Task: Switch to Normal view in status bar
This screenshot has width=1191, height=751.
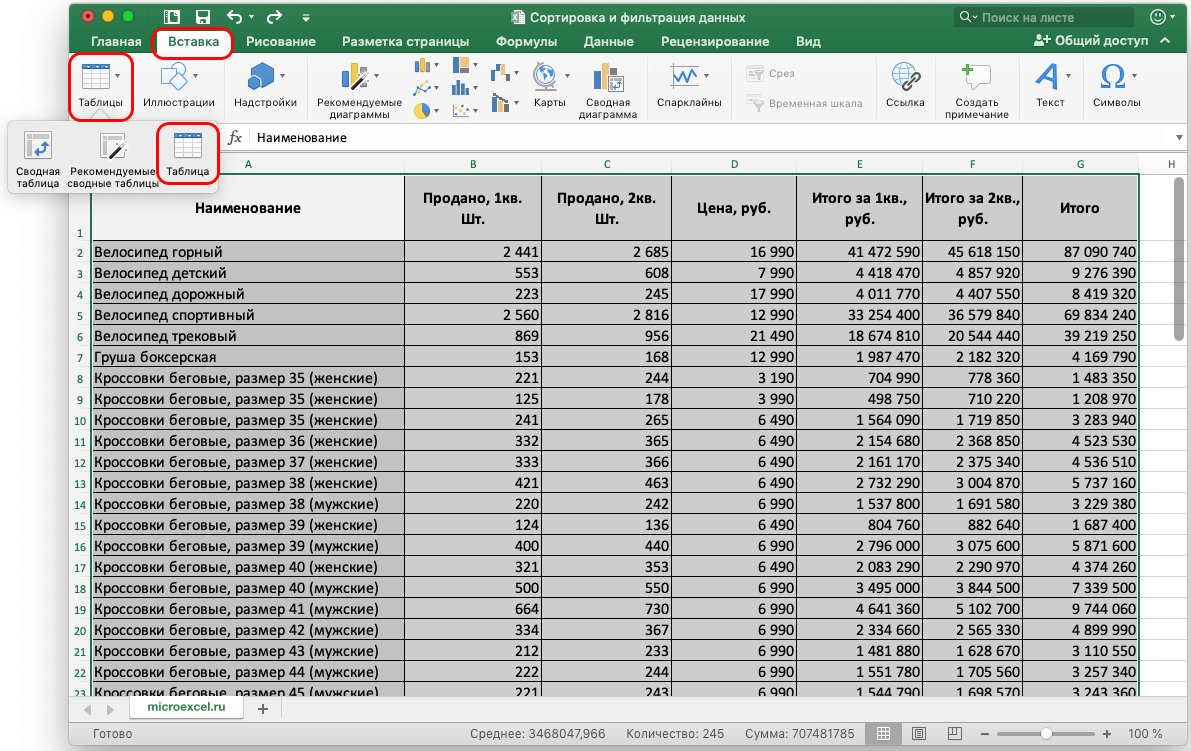Action: [x=883, y=734]
